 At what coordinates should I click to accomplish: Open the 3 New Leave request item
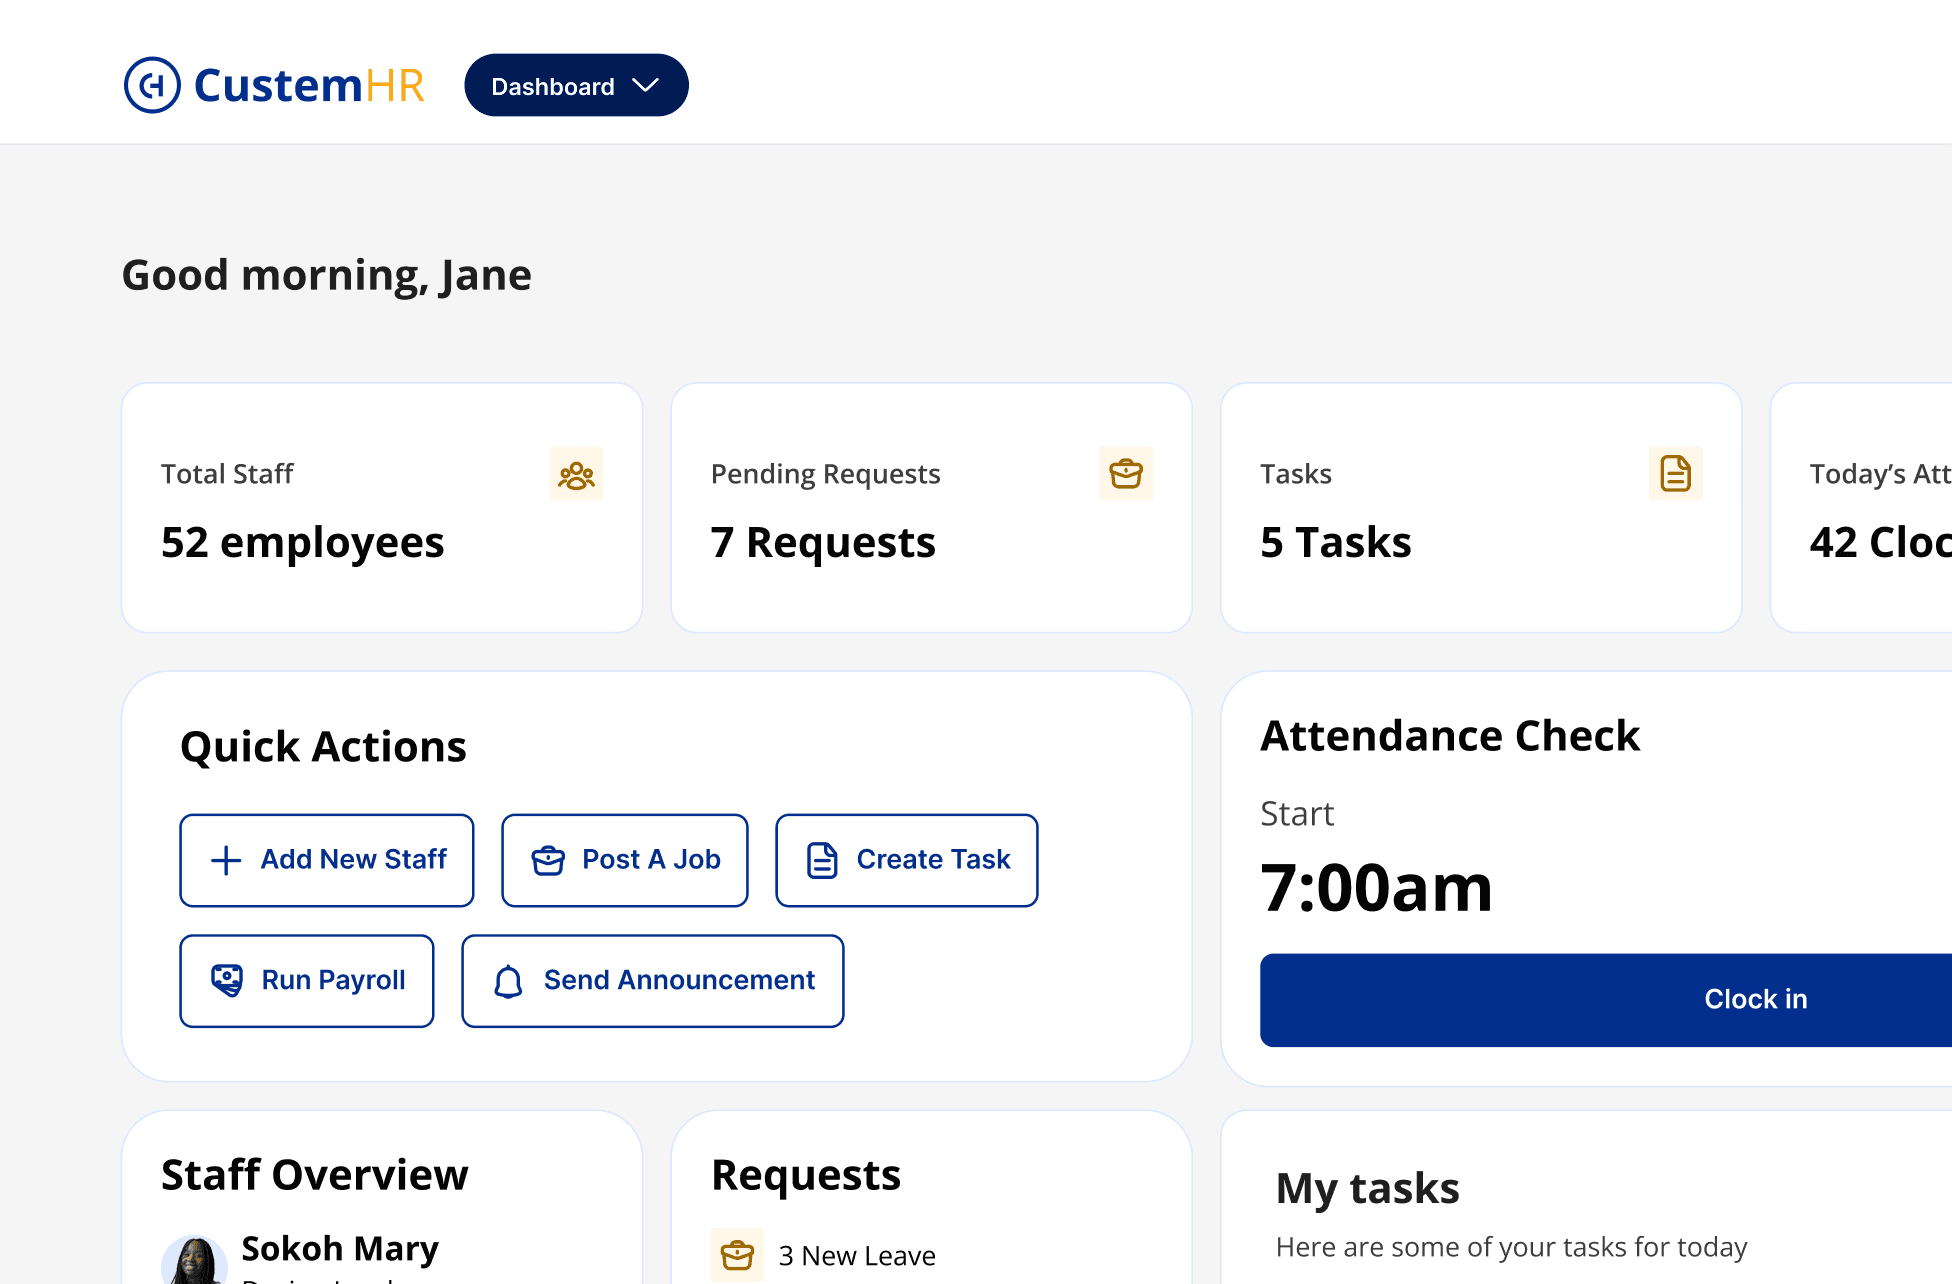pyautogui.click(x=857, y=1255)
